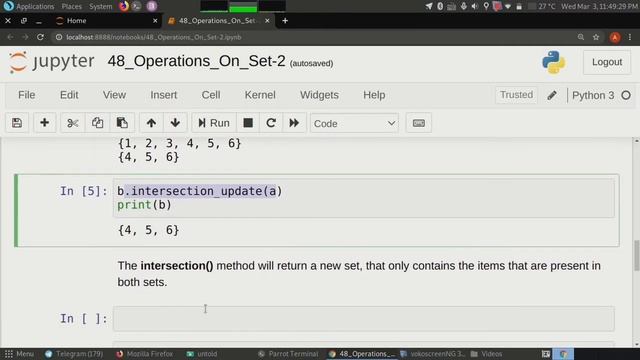Insert a cell below using the plus icon
Image resolution: width=640 pixels, height=360 pixels.
[x=44, y=123]
